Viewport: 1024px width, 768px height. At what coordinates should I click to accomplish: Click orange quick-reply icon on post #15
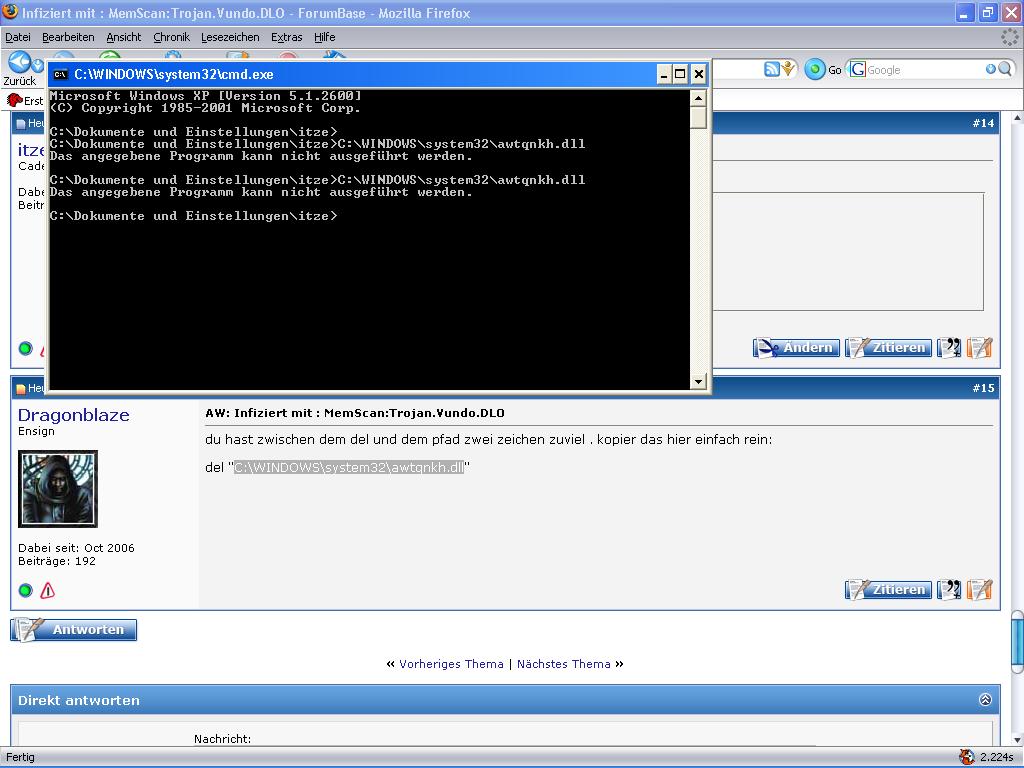980,590
